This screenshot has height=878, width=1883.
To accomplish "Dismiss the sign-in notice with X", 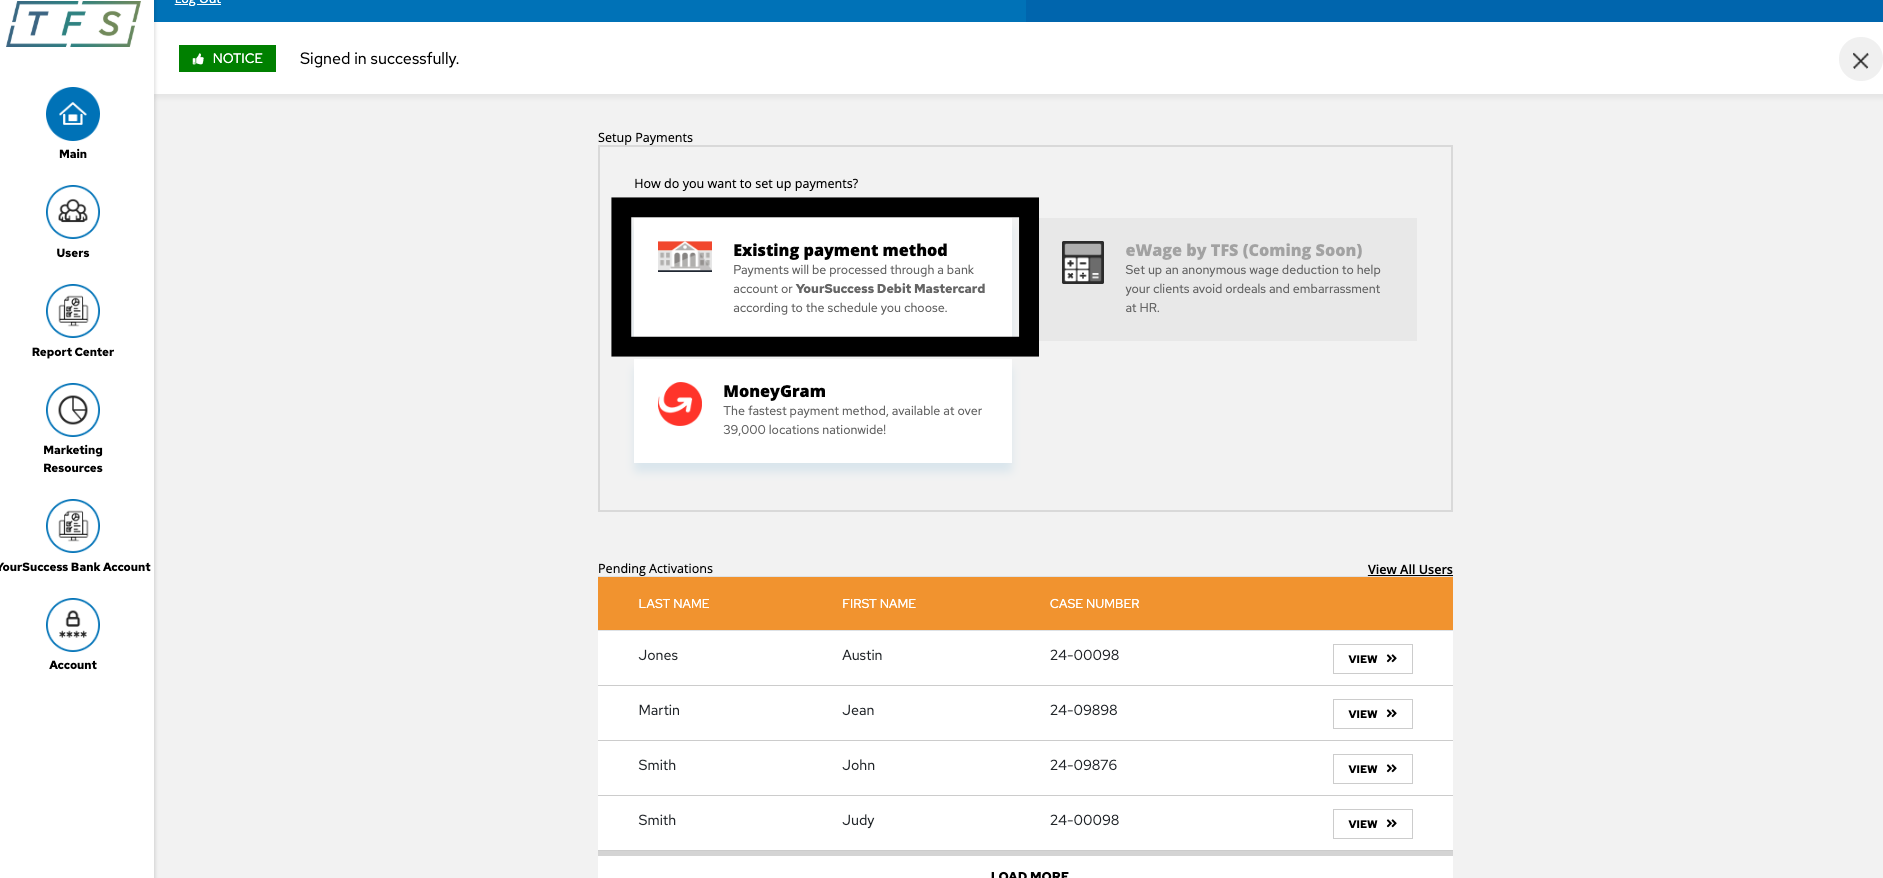I will pos(1860,61).
